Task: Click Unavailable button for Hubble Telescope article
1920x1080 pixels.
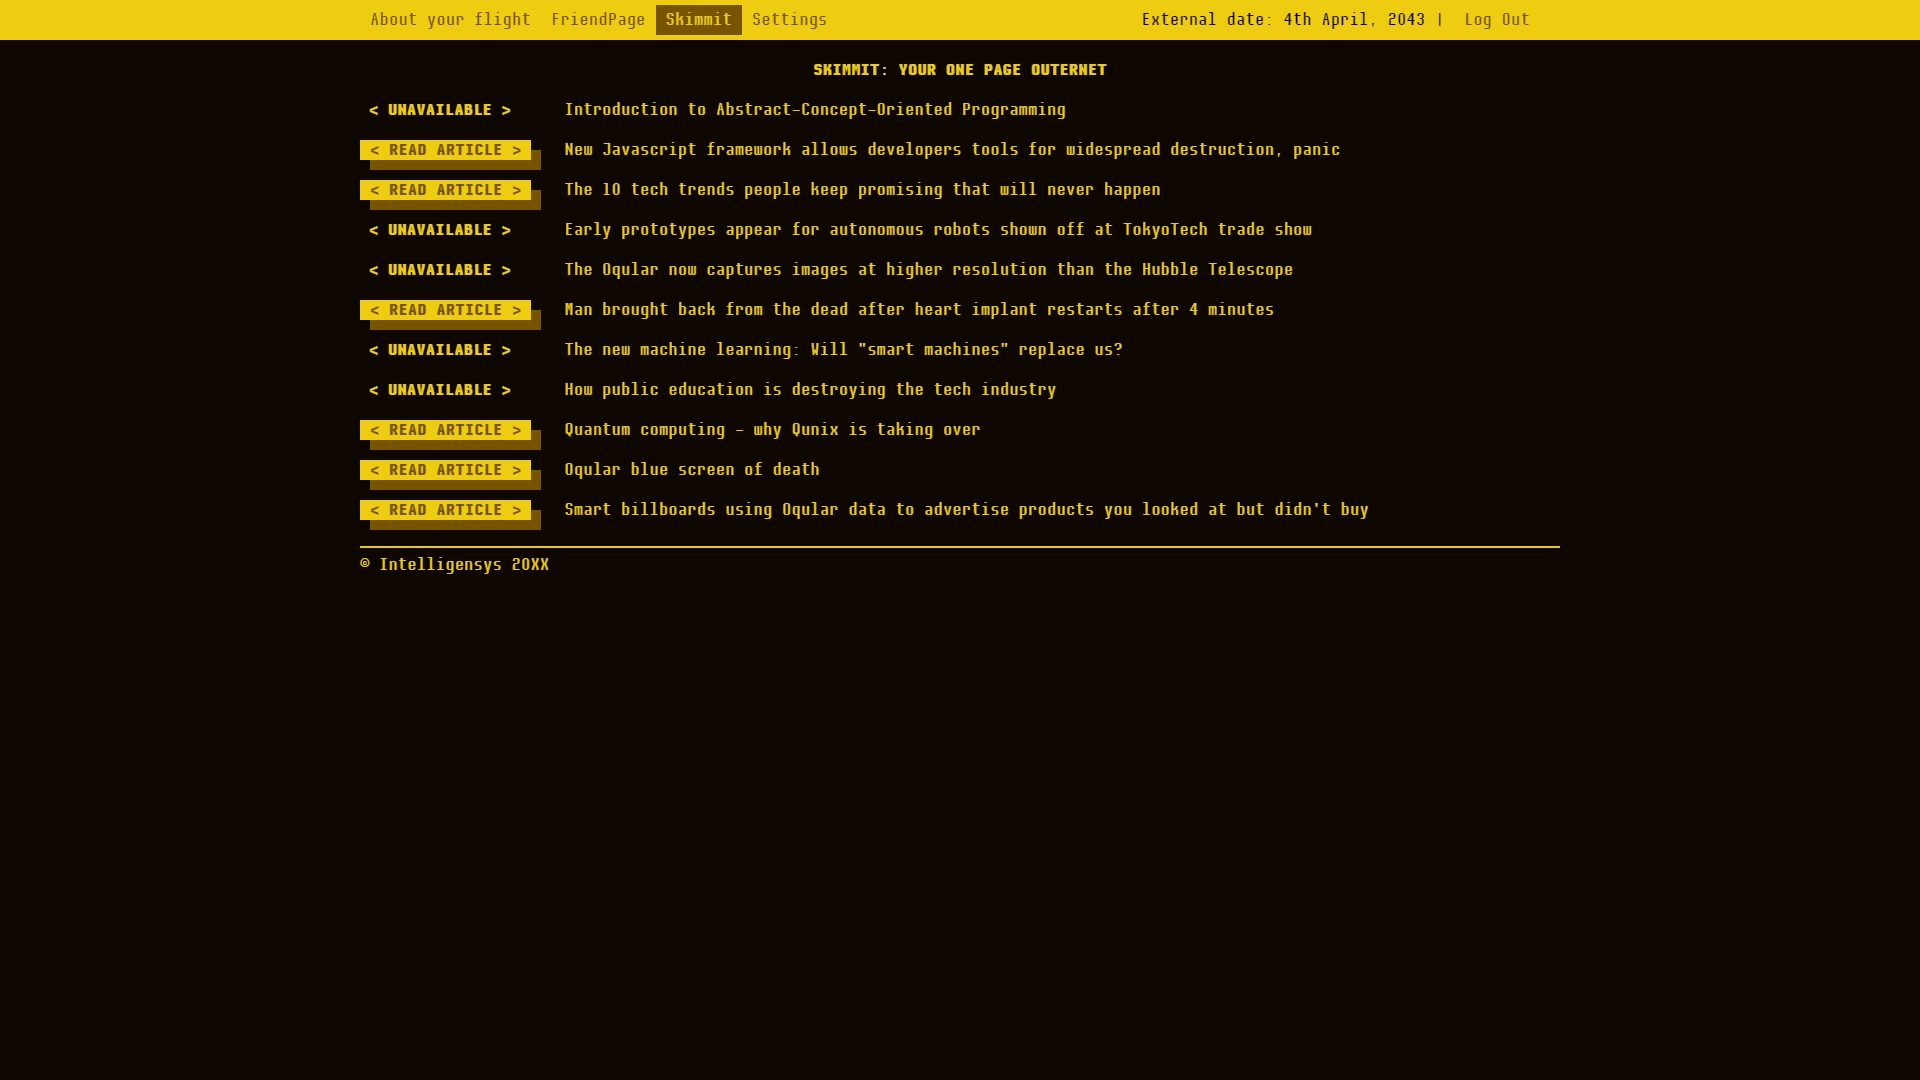Action: pos(440,270)
